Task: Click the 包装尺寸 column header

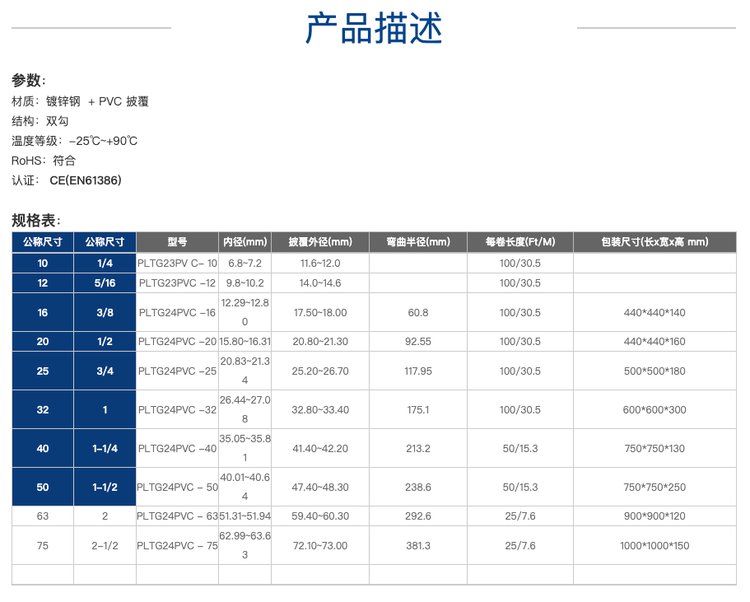Action: pos(654,242)
